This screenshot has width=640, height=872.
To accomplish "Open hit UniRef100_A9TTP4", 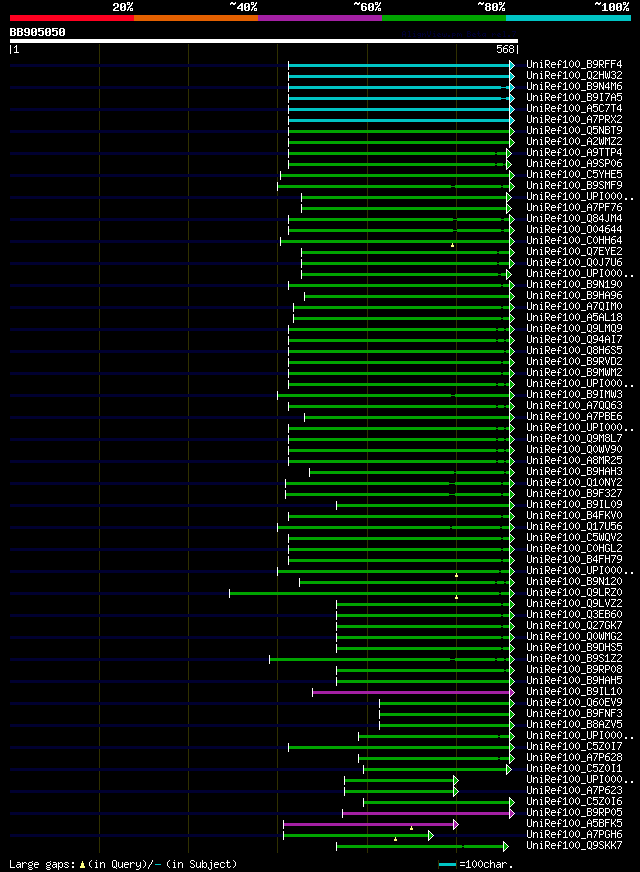I will [574, 152].
